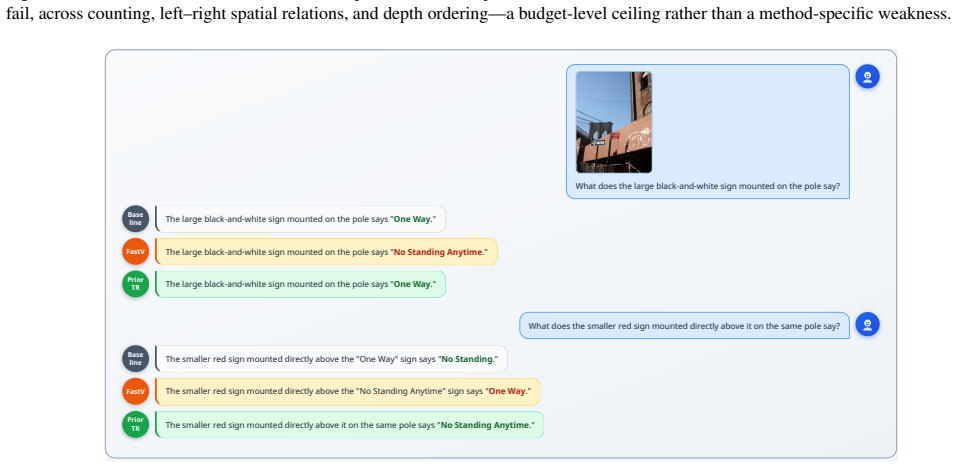This screenshot has height=467, width=957.
Task: Click the red "One Way" highlighted text
Action: [507, 391]
